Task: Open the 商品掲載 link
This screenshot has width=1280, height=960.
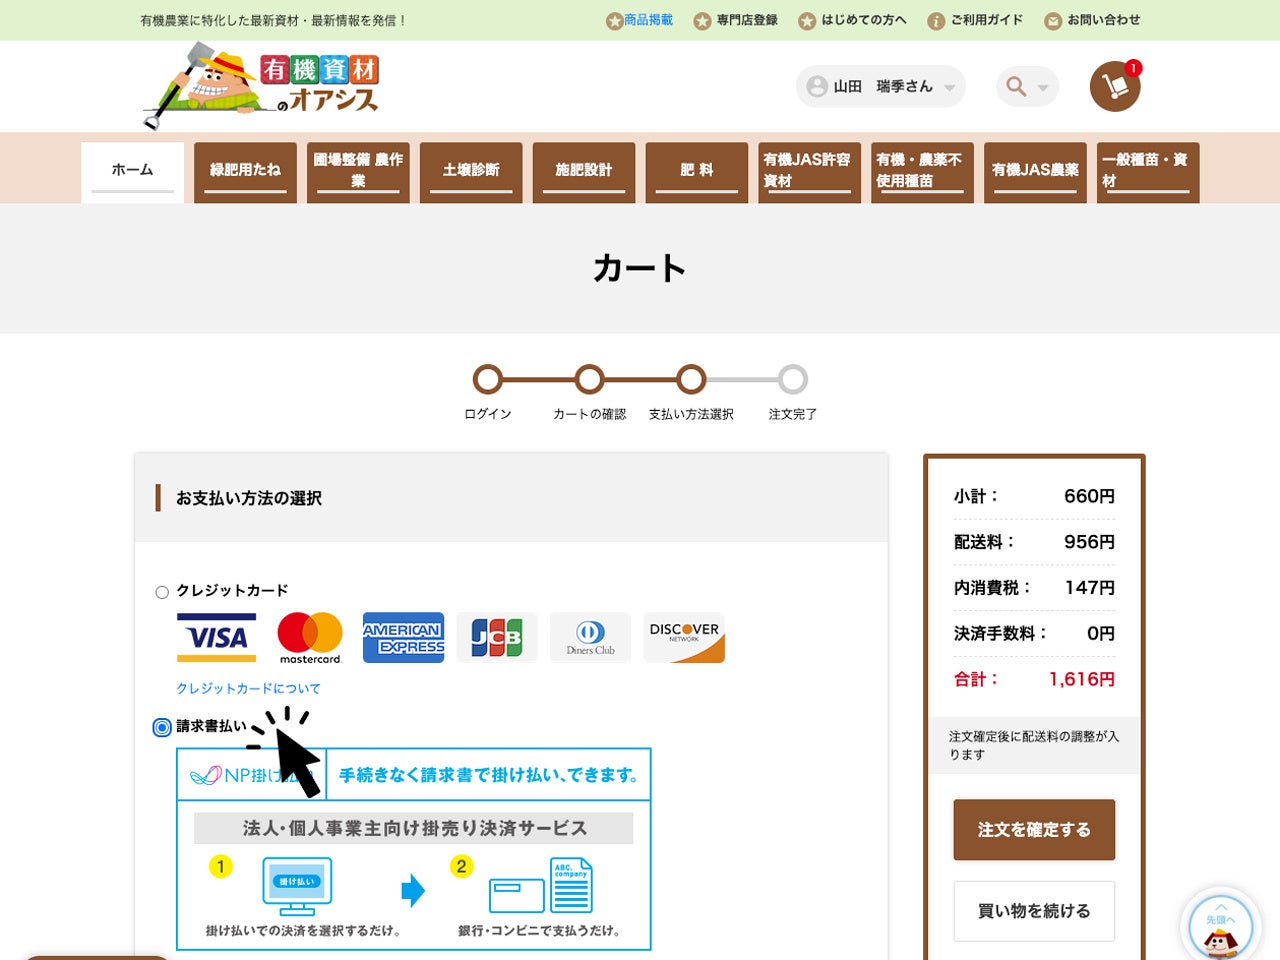Action: [x=648, y=20]
